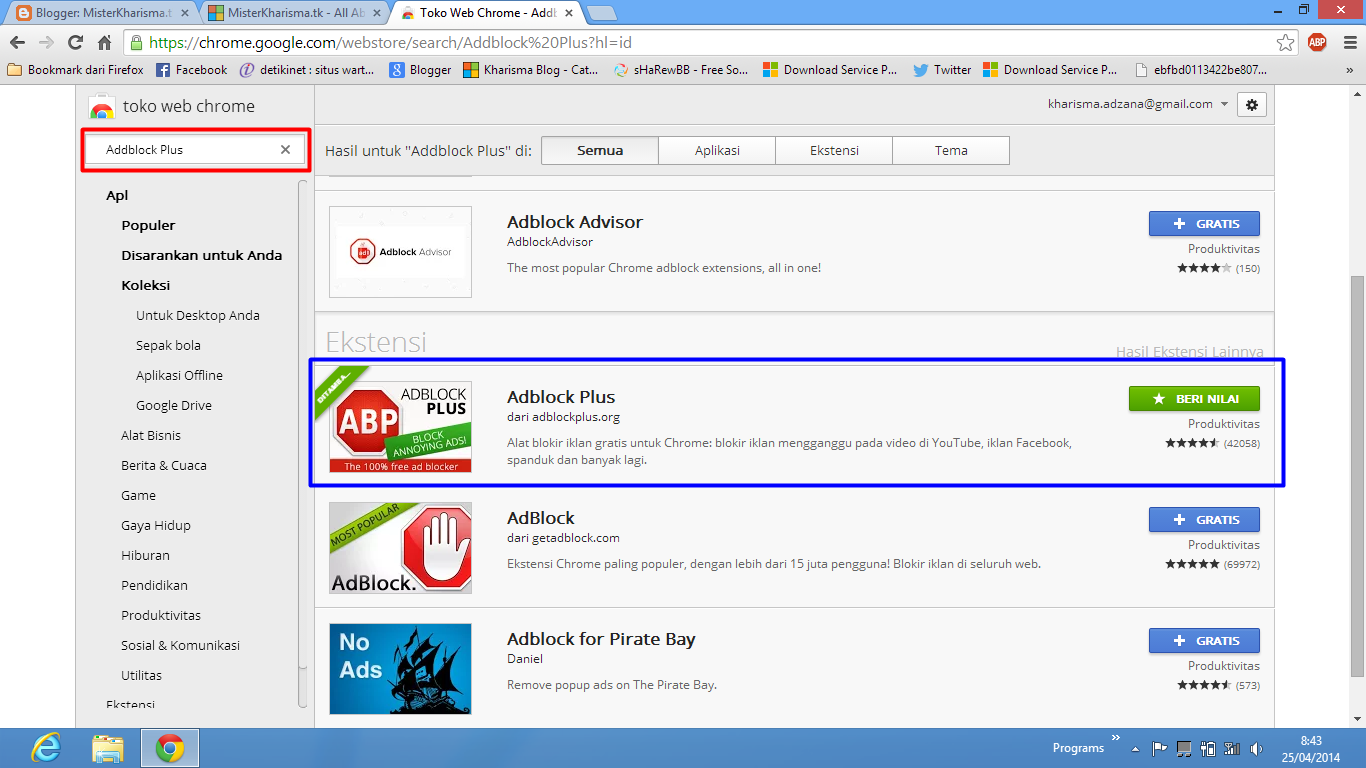The width and height of the screenshot is (1366, 768).
Task: Open the Bookmark dari Firefox folder
Action: (76, 70)
